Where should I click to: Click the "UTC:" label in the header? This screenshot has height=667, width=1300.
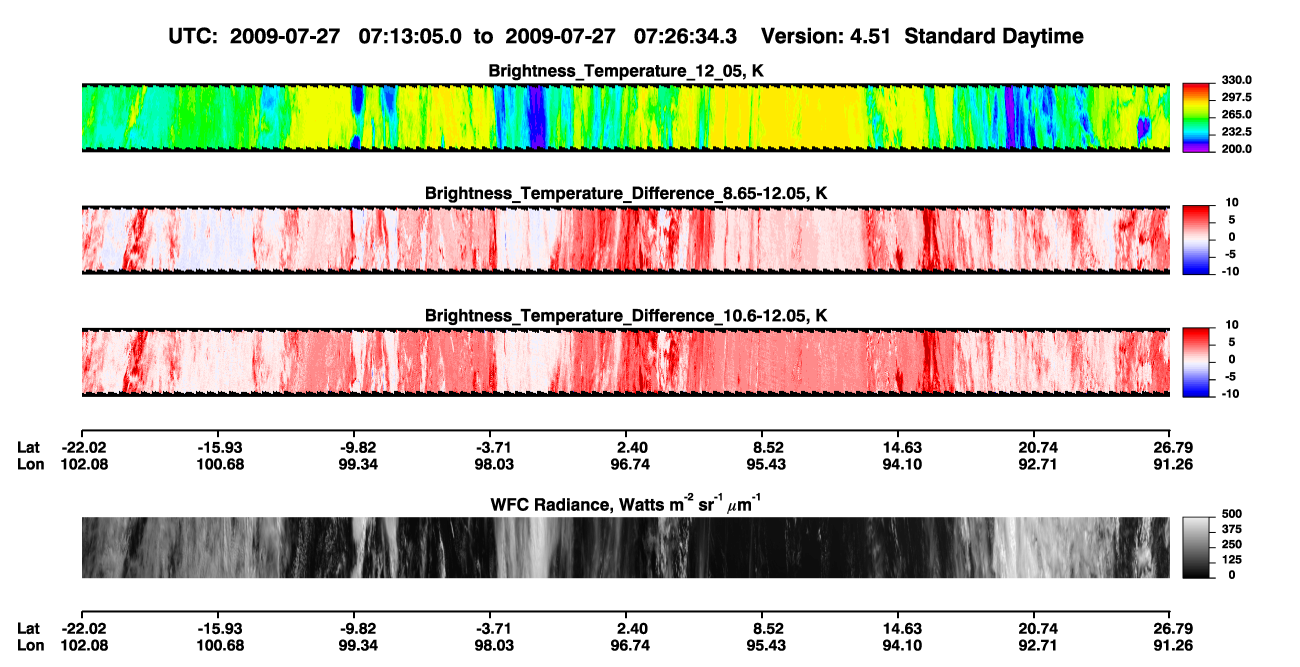194,36
